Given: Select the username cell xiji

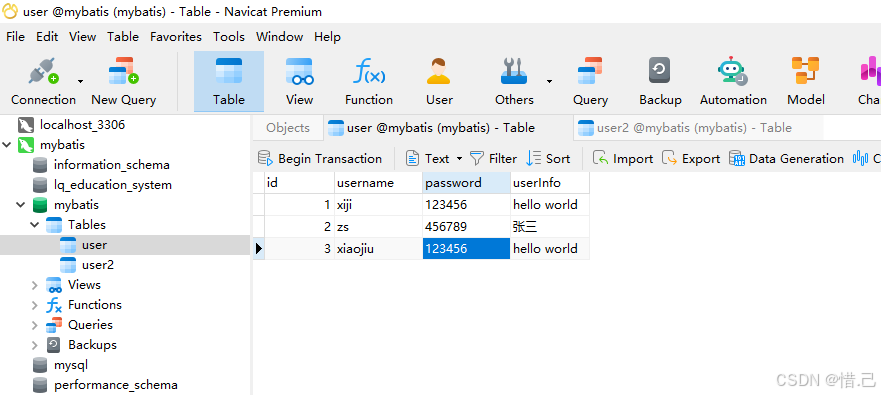Looking at the screenshot, I should [378, 205].
